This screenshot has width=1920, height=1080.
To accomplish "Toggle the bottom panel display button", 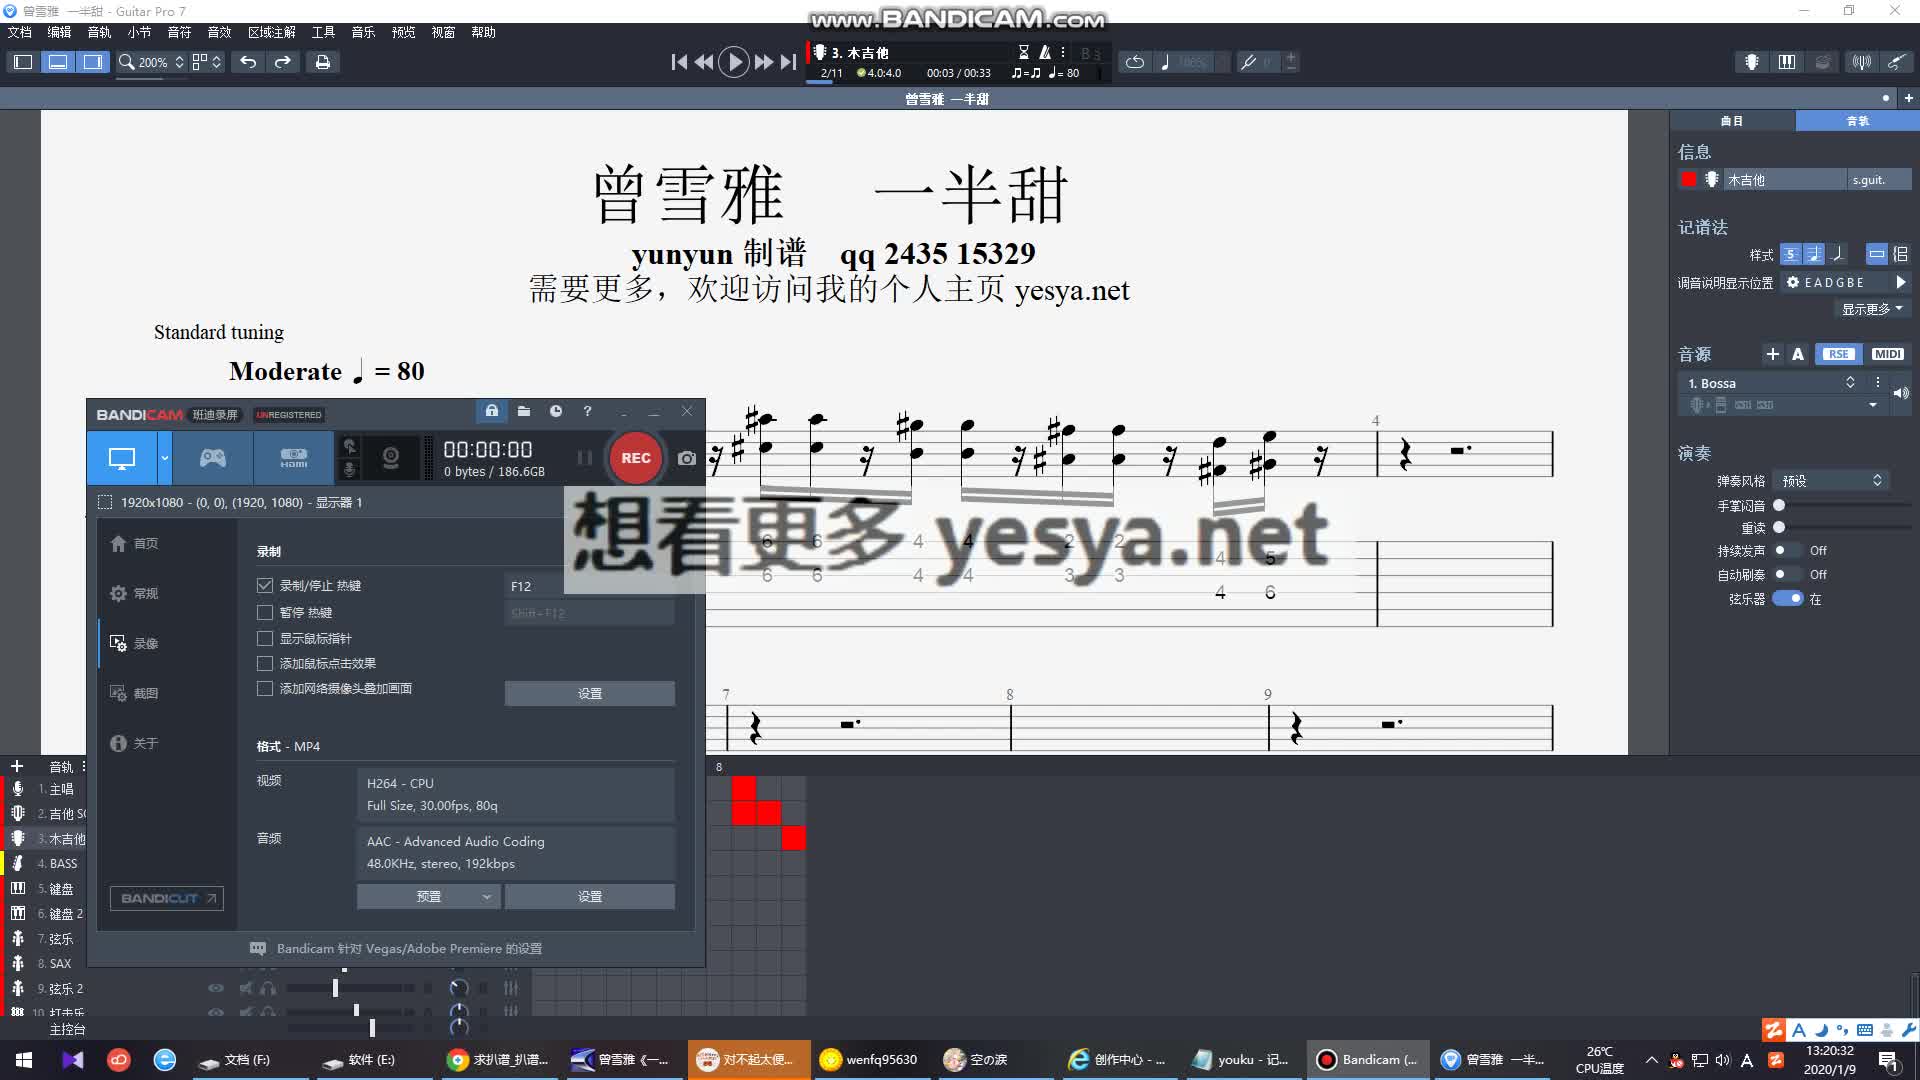I will [x=58, y=62].
